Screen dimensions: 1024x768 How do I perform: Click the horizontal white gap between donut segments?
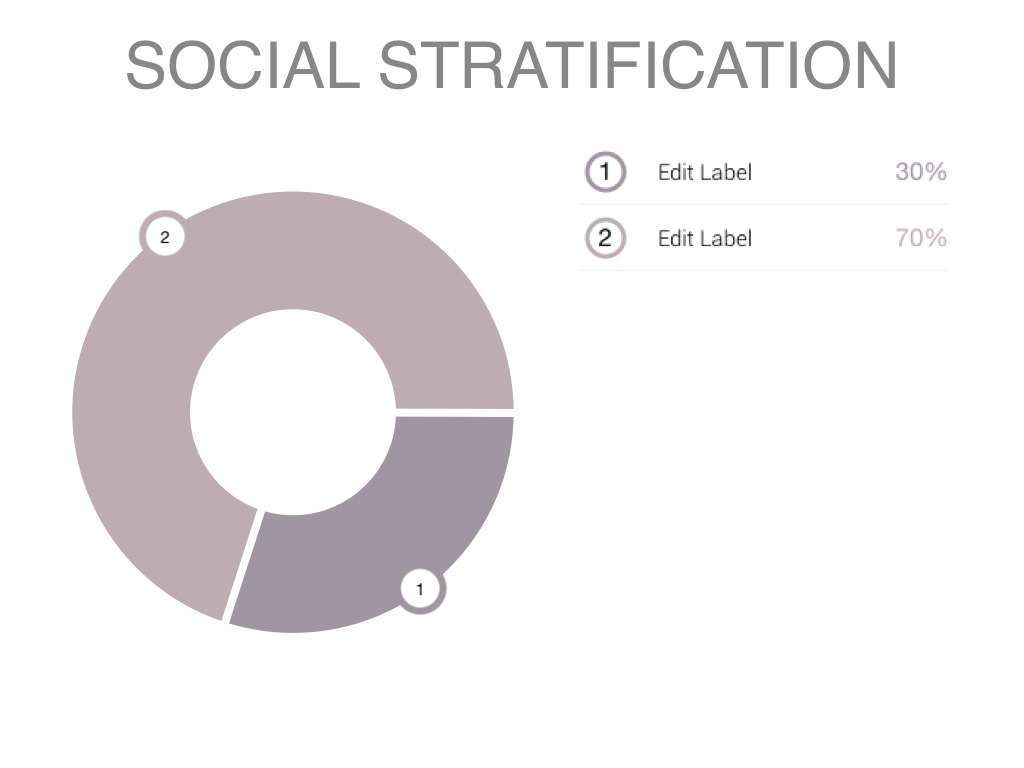click(455, 412)
